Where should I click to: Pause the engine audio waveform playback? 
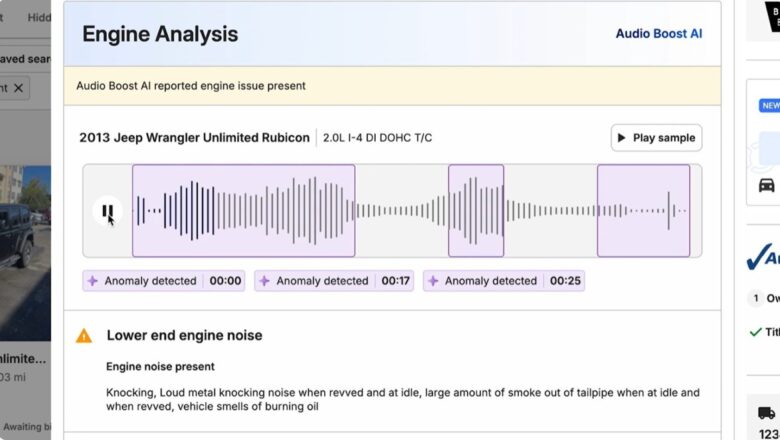point(107,211)
